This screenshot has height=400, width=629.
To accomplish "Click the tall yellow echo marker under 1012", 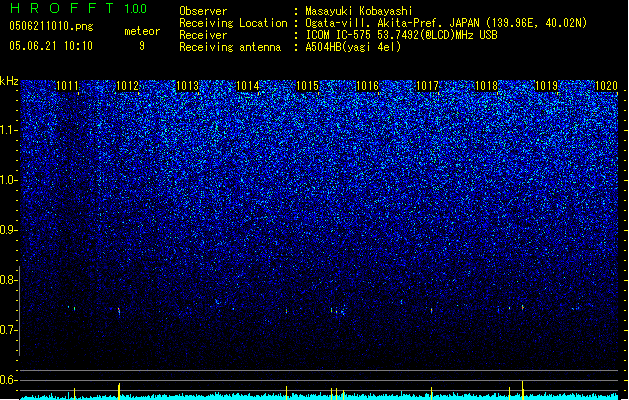I will (x=119, y=392).
